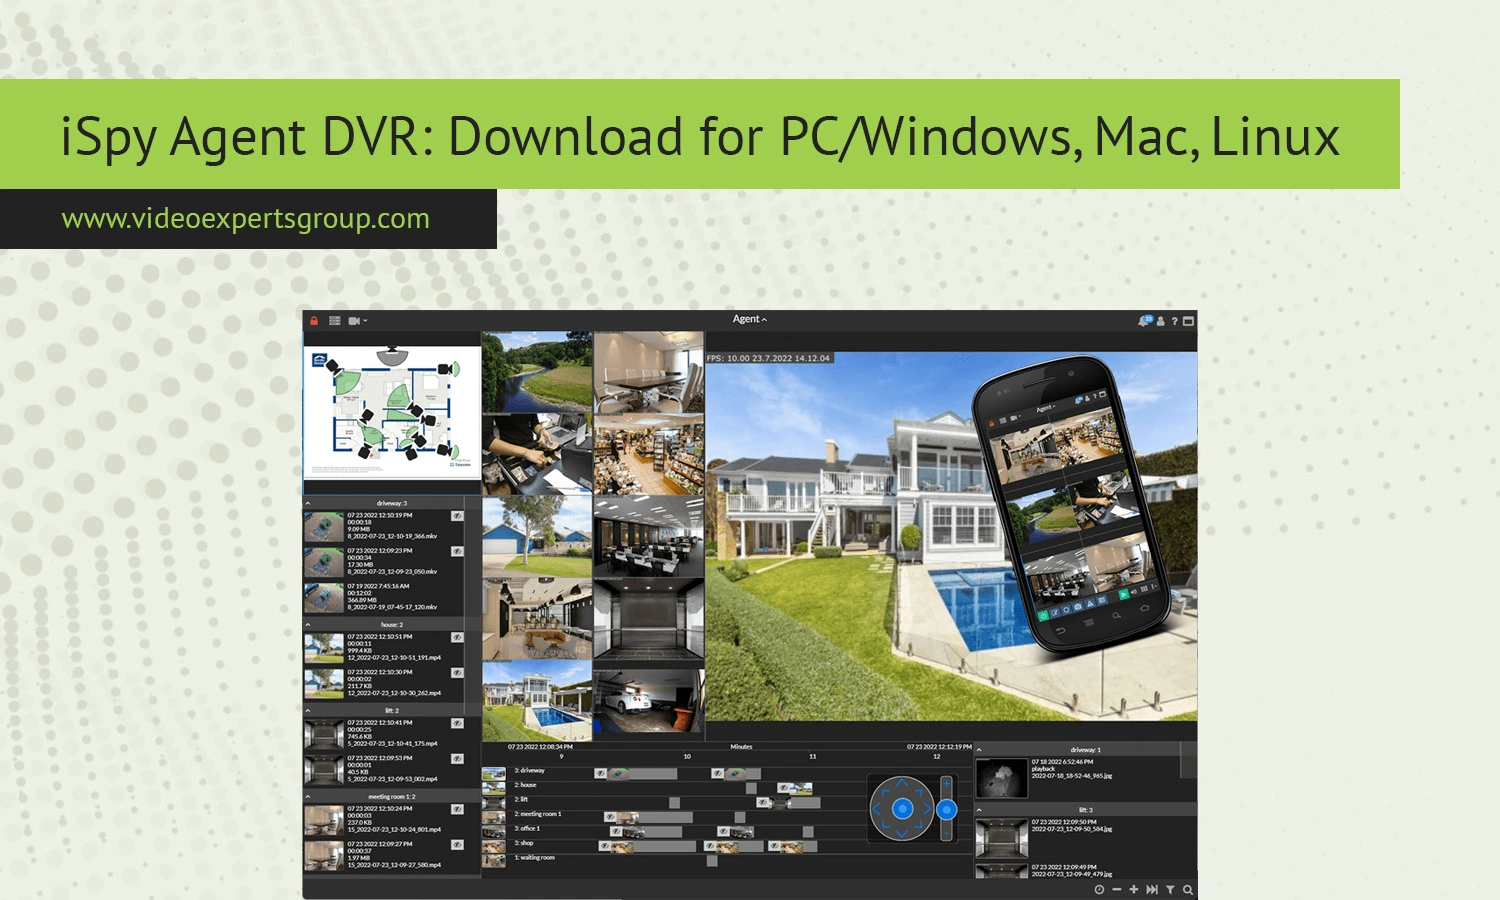Click PTZ left arrow on control pad
Screen dimensions: 1500x900
click(x=878, y=809)
